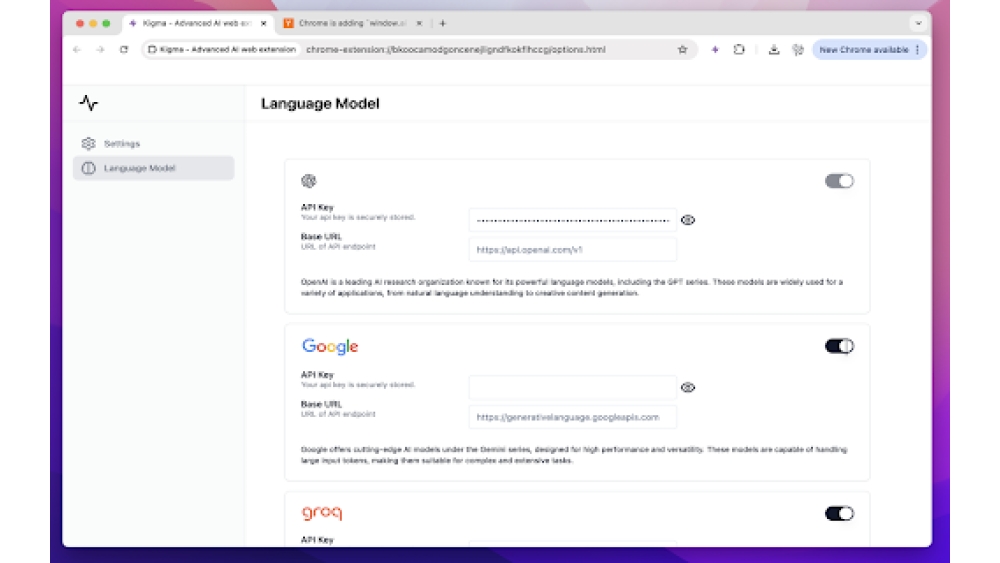Screen dimensions: 1000x563
Task: Click the Kigma extension site info chip
Action: (222, 50)
